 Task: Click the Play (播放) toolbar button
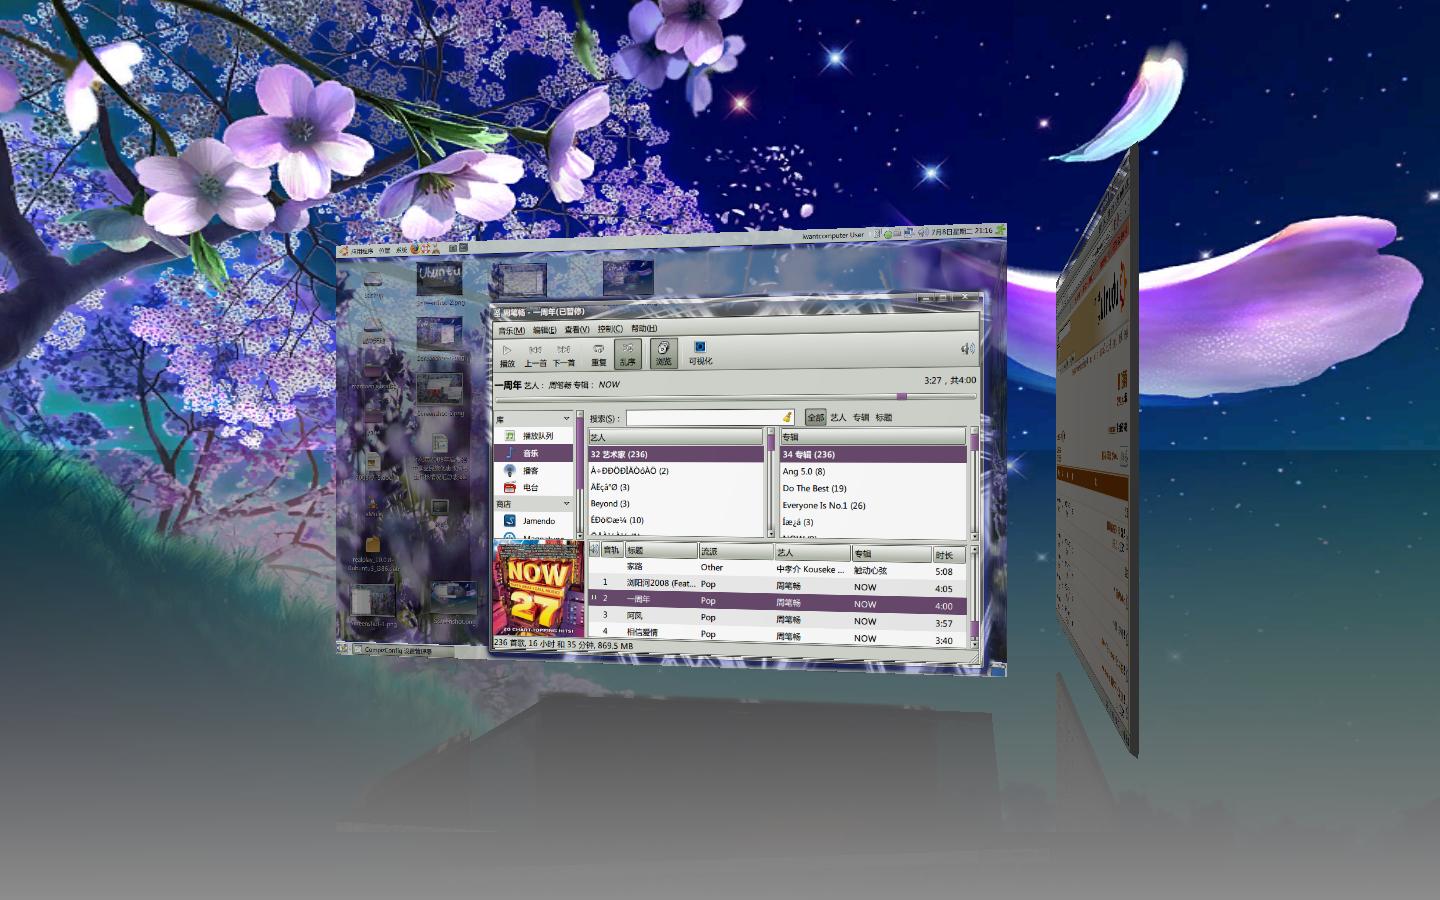507,355
